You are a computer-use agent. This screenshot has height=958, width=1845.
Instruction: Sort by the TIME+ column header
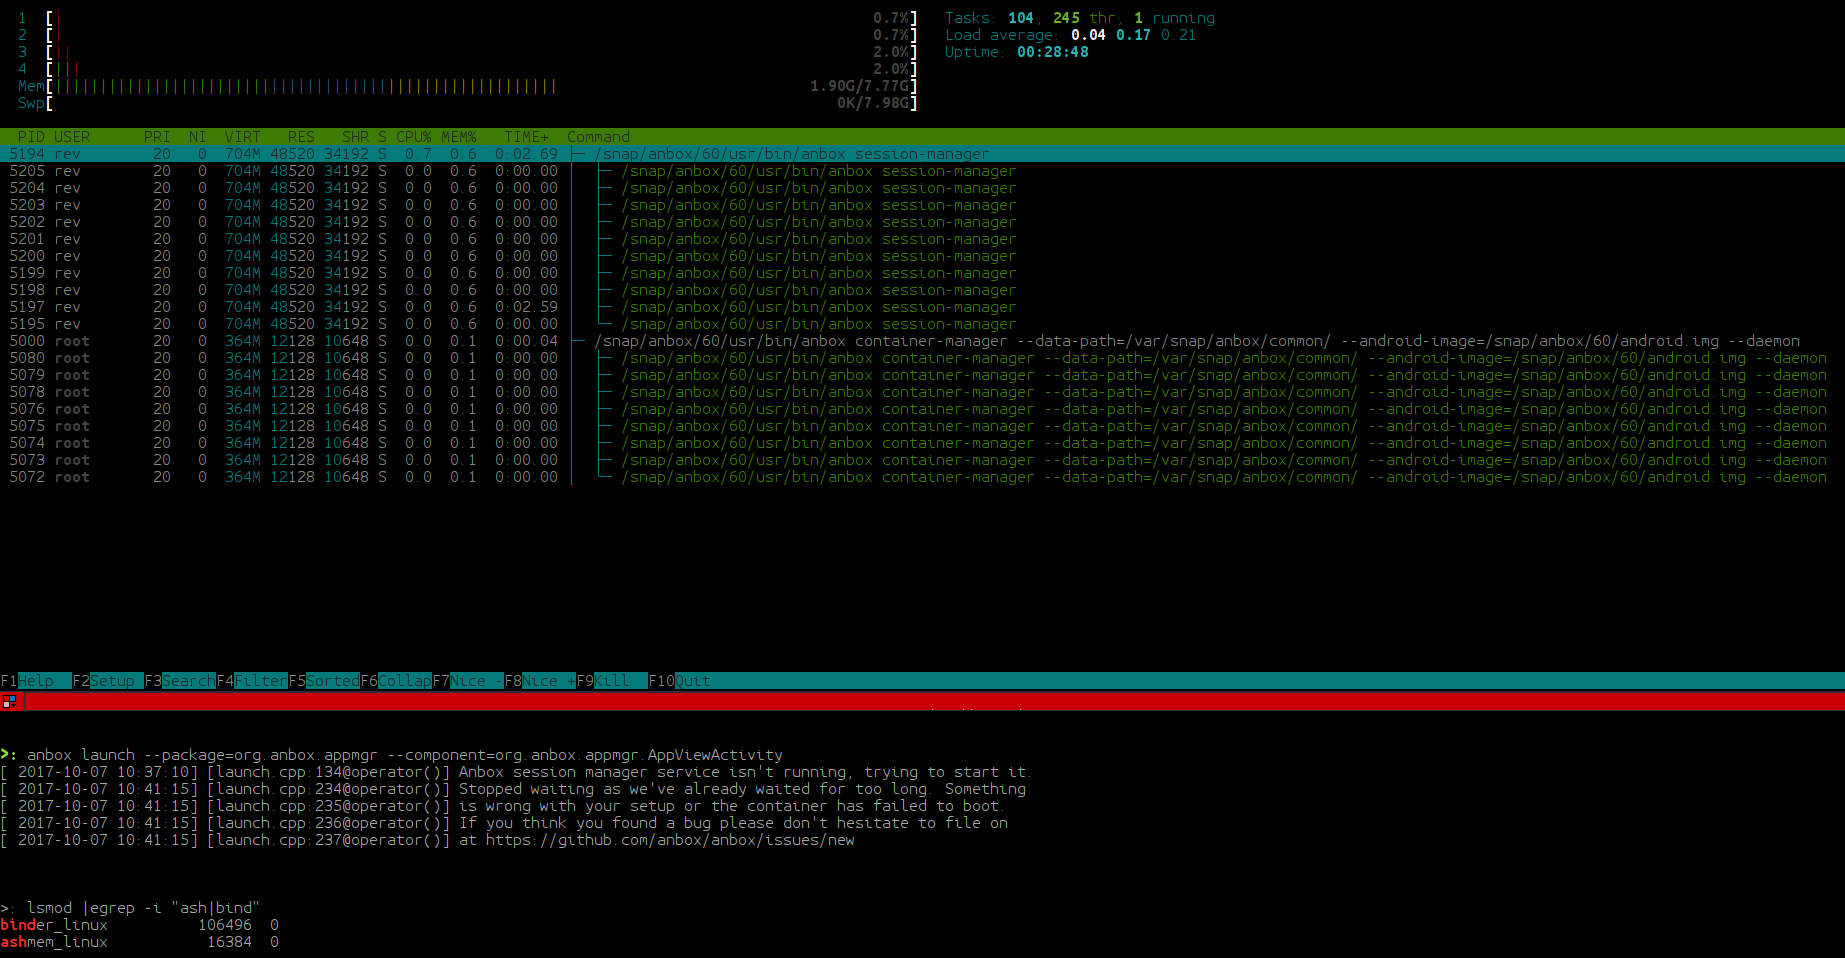527,137
